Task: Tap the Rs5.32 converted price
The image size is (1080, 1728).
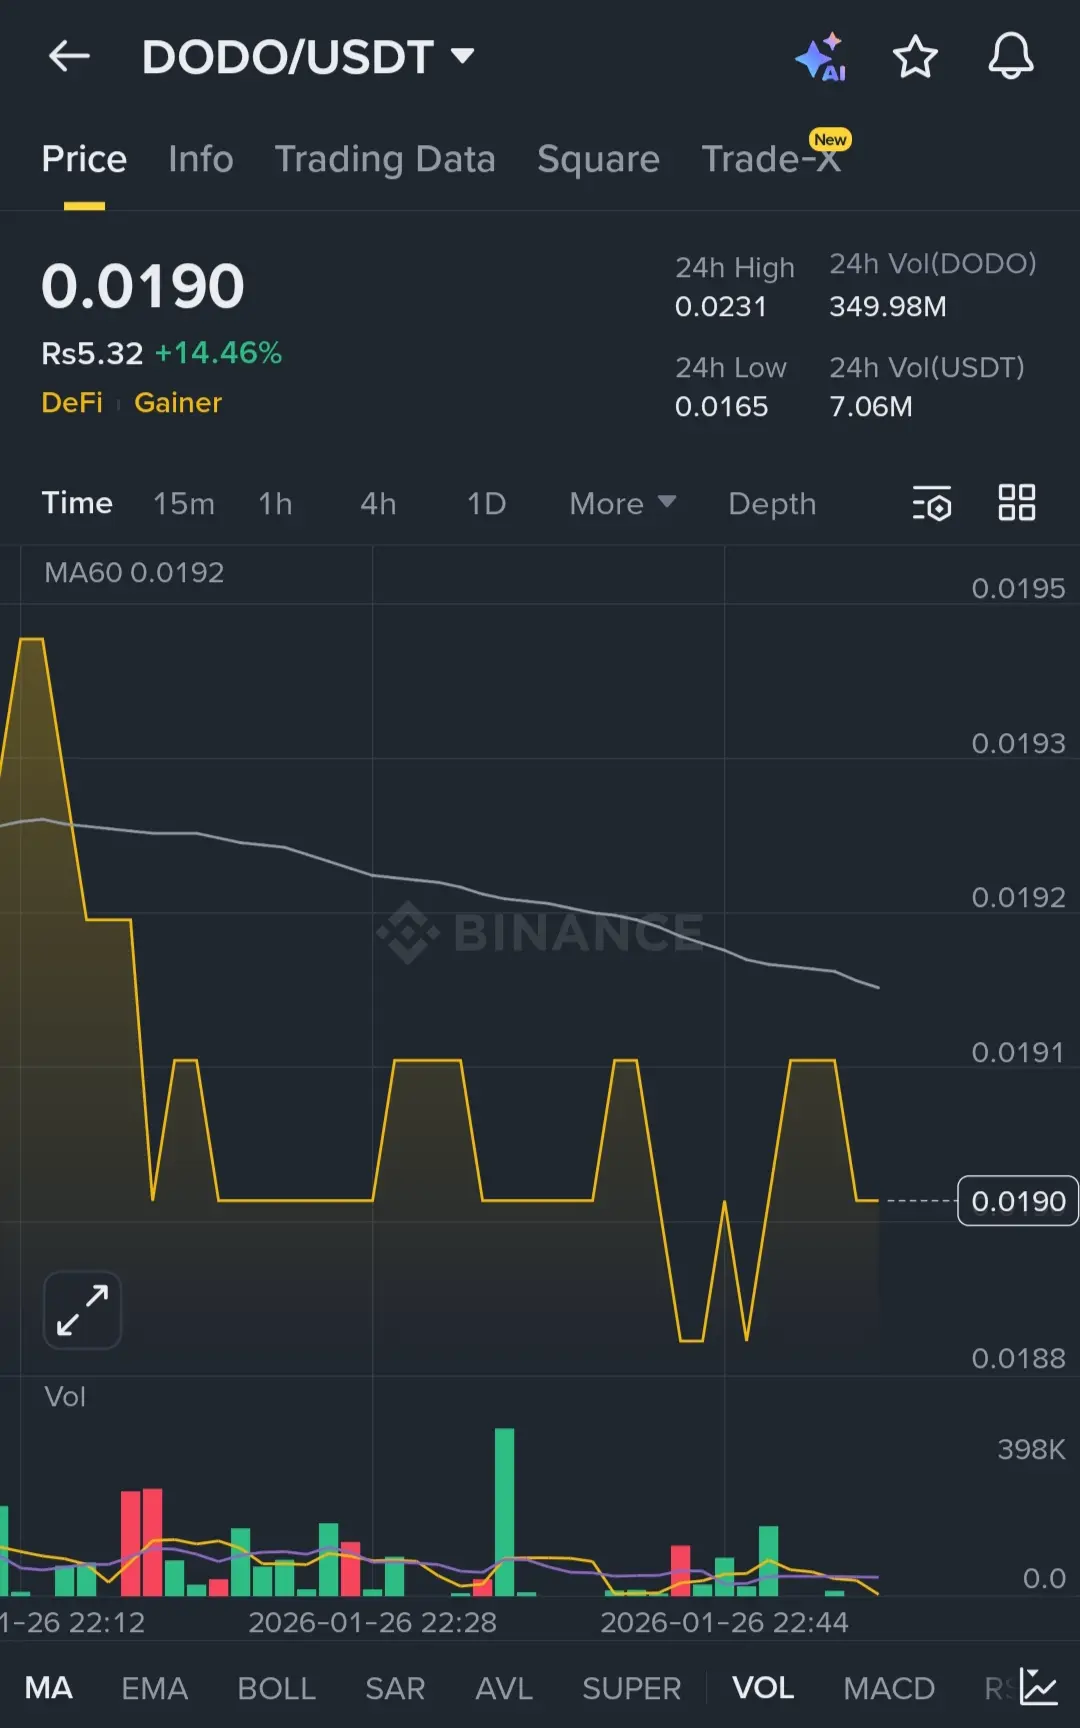Action: pos(92,352)
